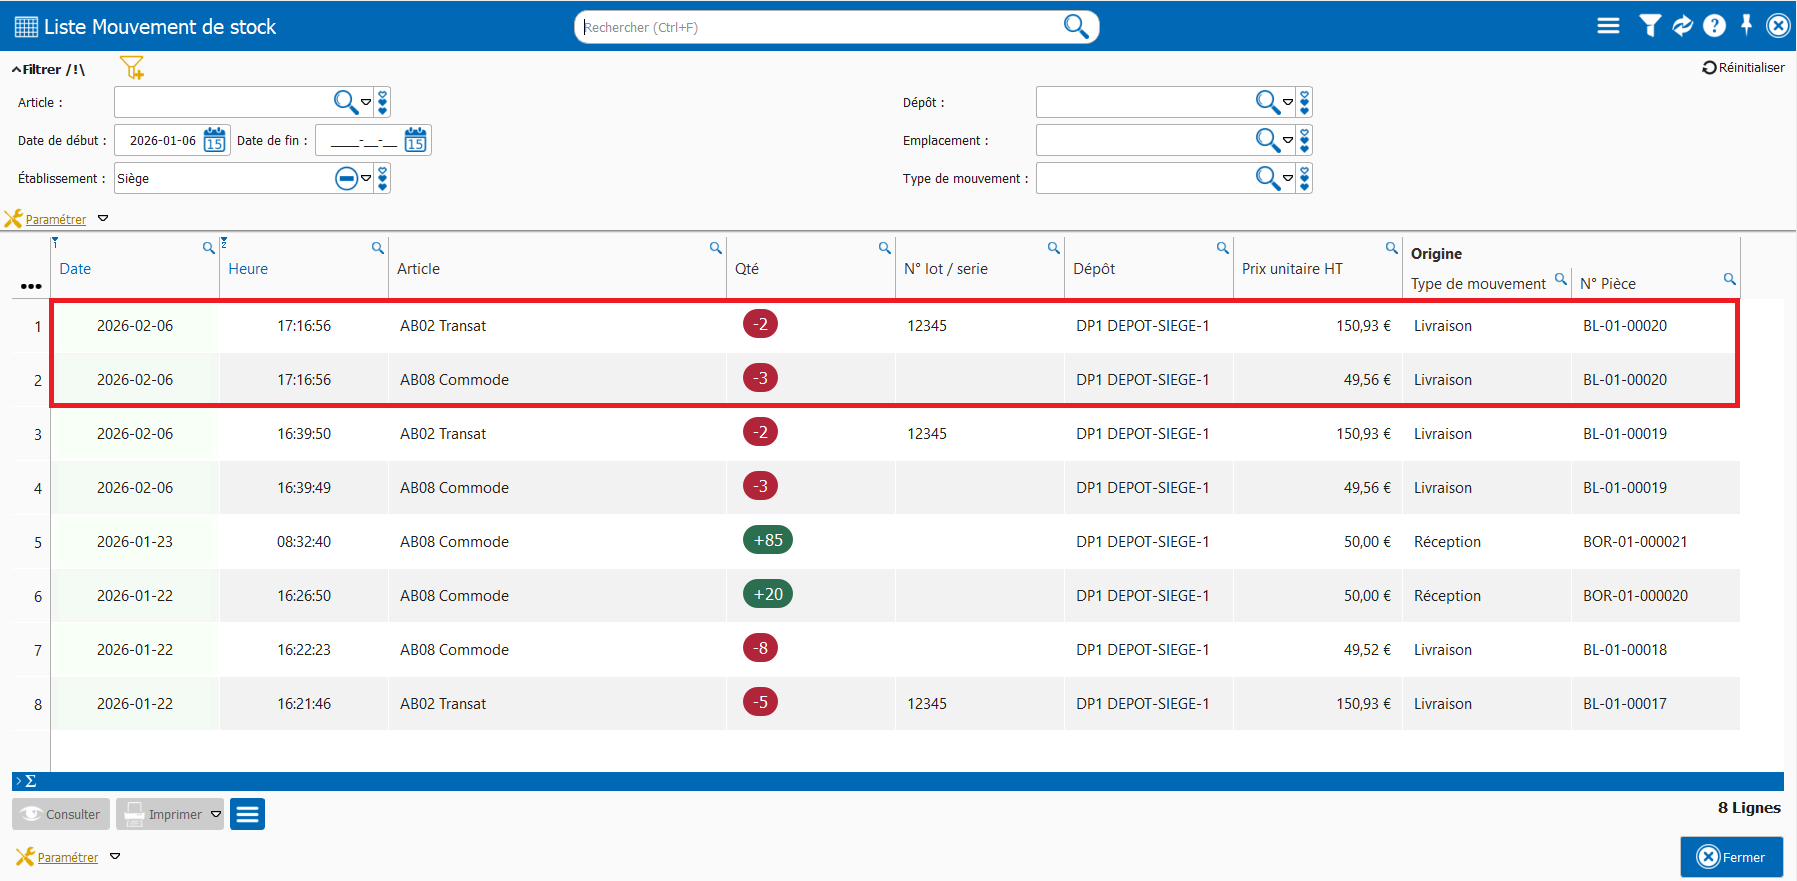Open the Imprimer dropdown arrow
The image size is (1797, 881).
pos(216,814)
